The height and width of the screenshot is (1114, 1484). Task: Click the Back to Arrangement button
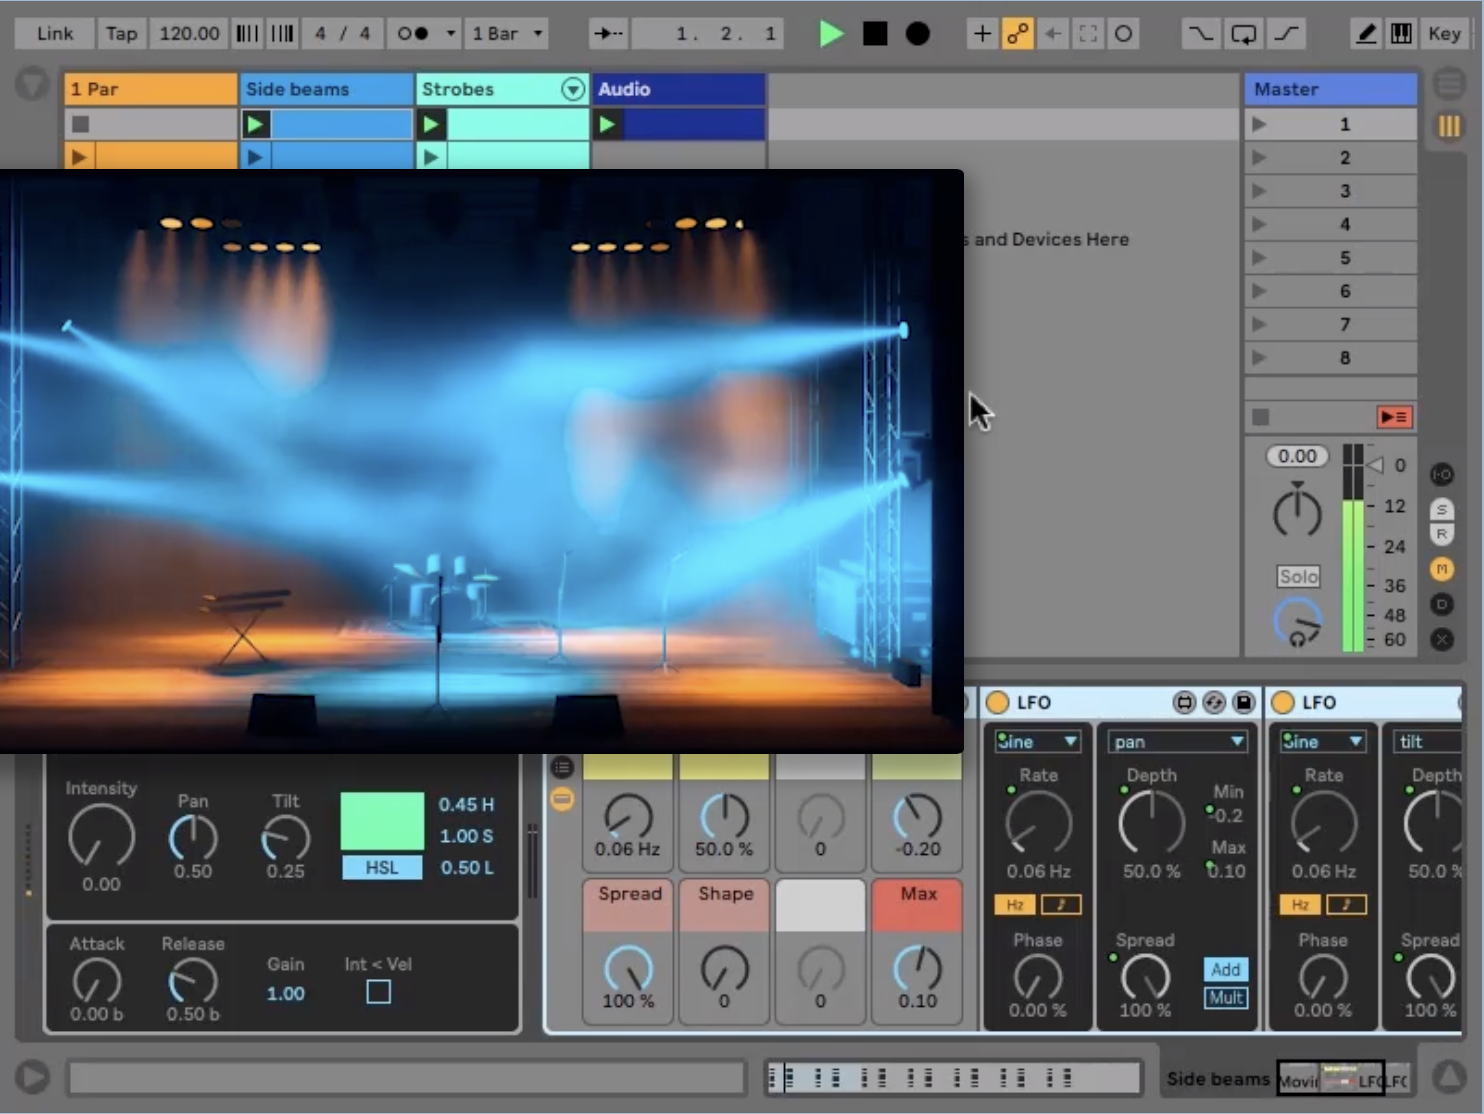pos(1394,417)
